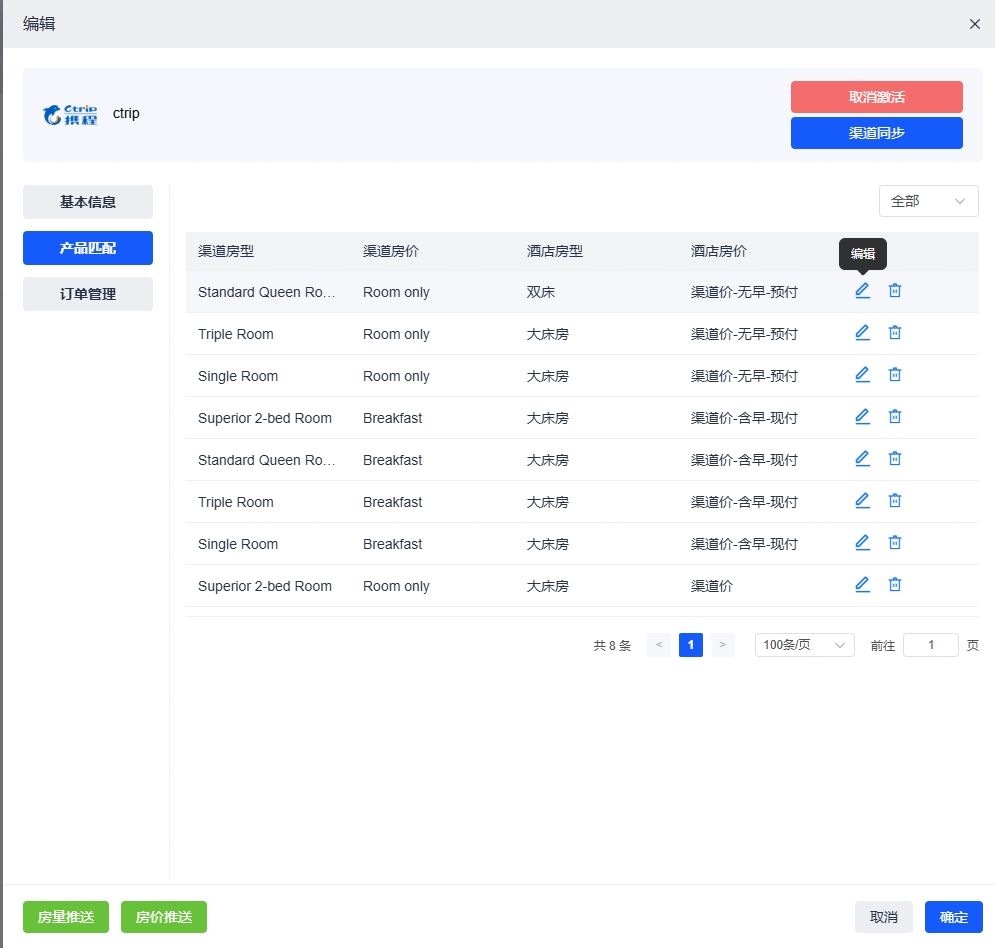995x948 pixels.
Task: Delete the Triple Room, Room only mapping
Action: point(895,333)
